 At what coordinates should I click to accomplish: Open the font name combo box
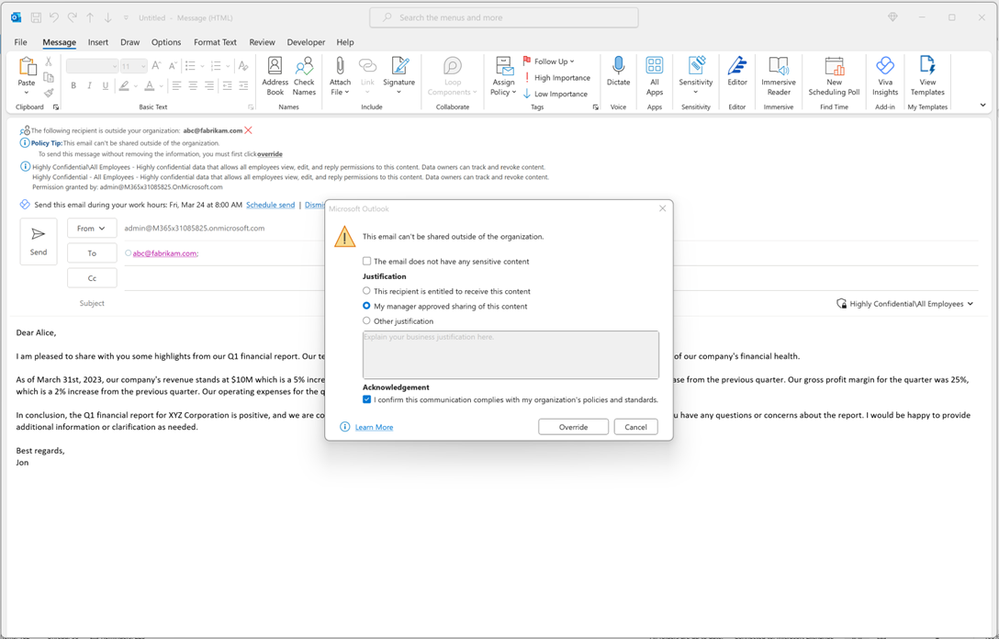point(92,66)
